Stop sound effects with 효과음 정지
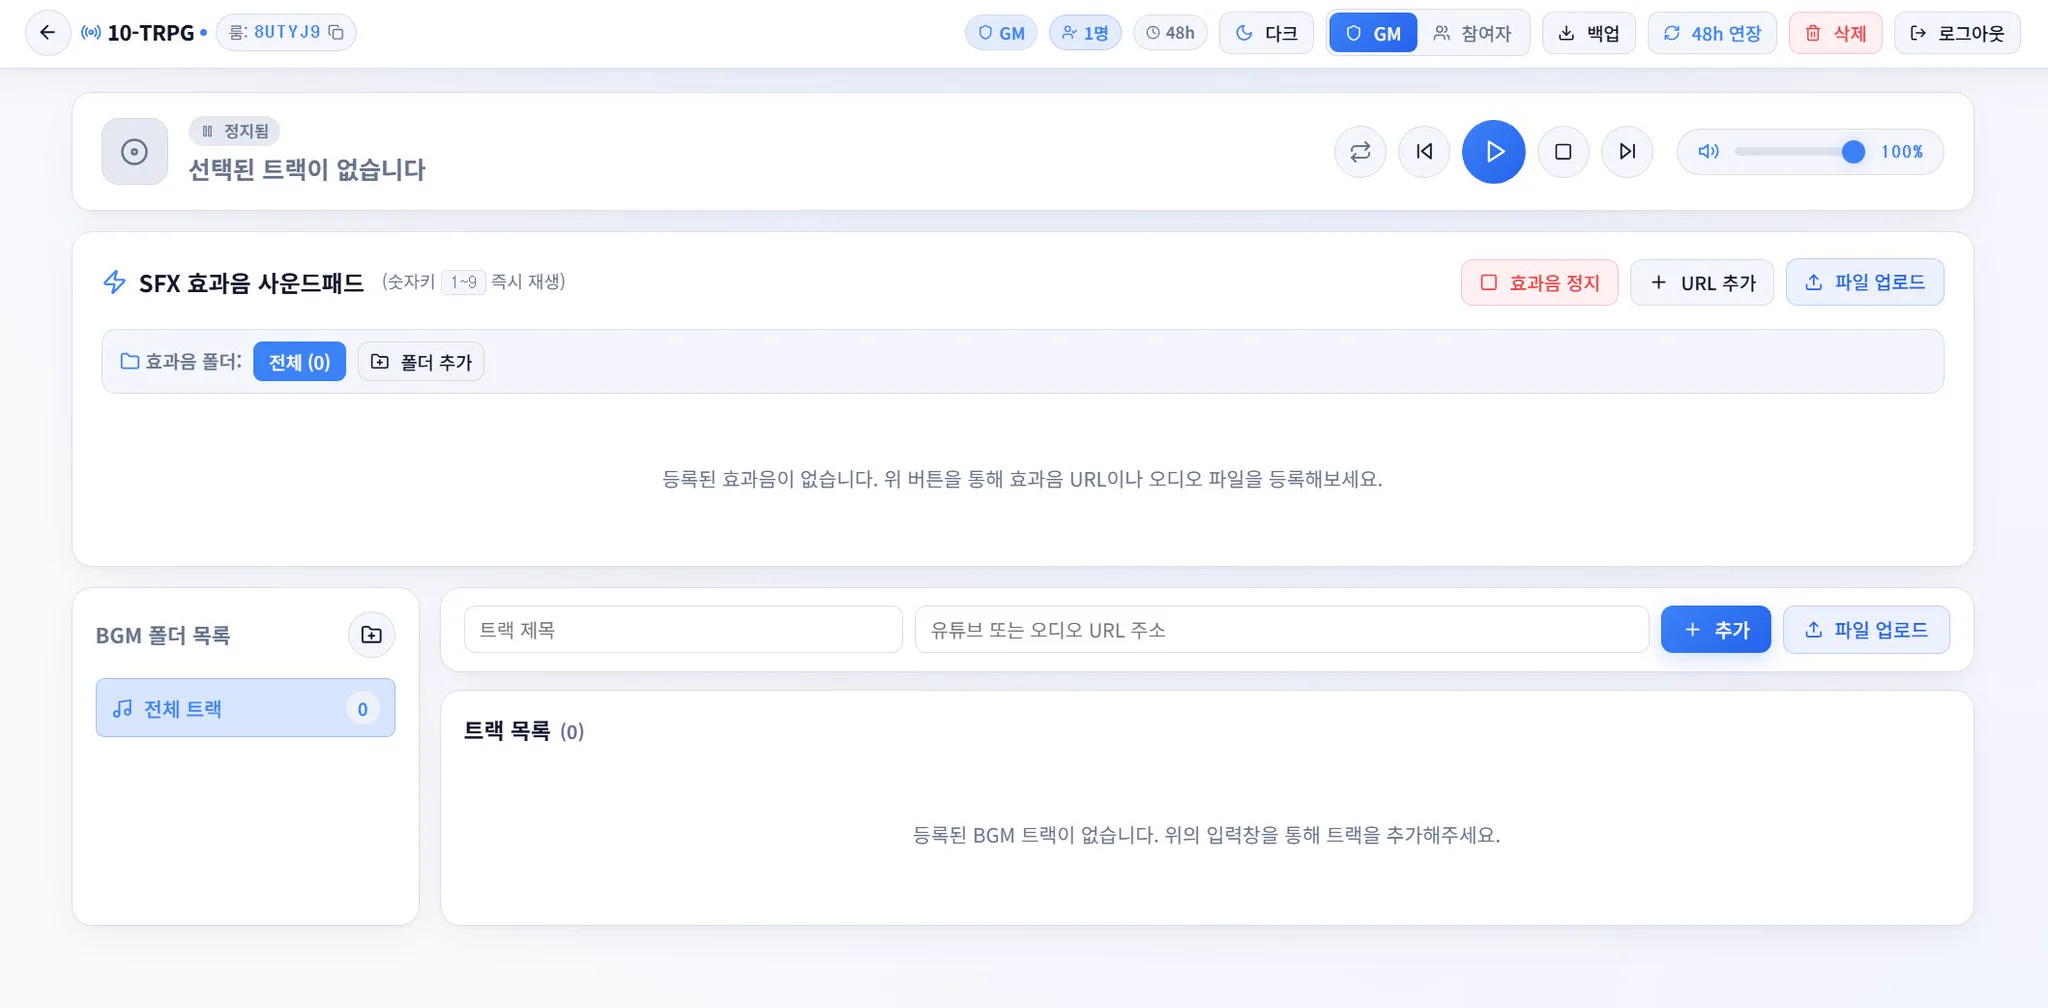Viewport: 2048px width, 1008px height. point(1539,283)
